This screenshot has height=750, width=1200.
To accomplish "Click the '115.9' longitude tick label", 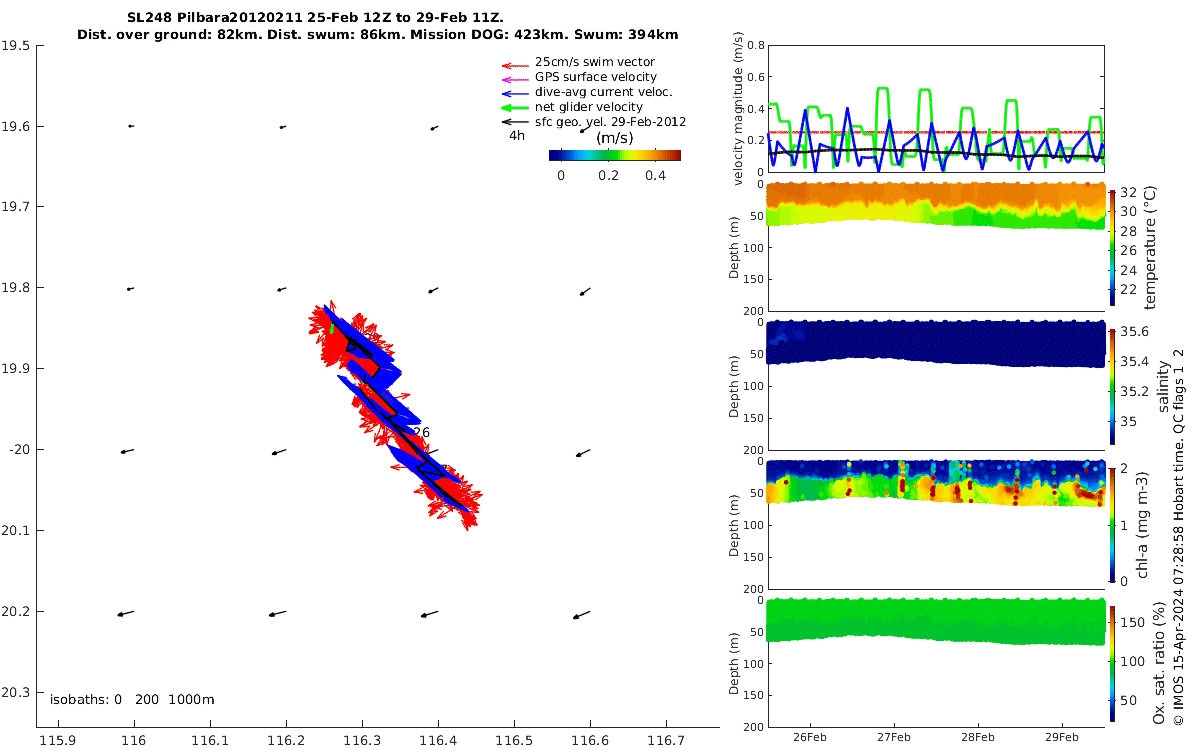I will 58,739.
